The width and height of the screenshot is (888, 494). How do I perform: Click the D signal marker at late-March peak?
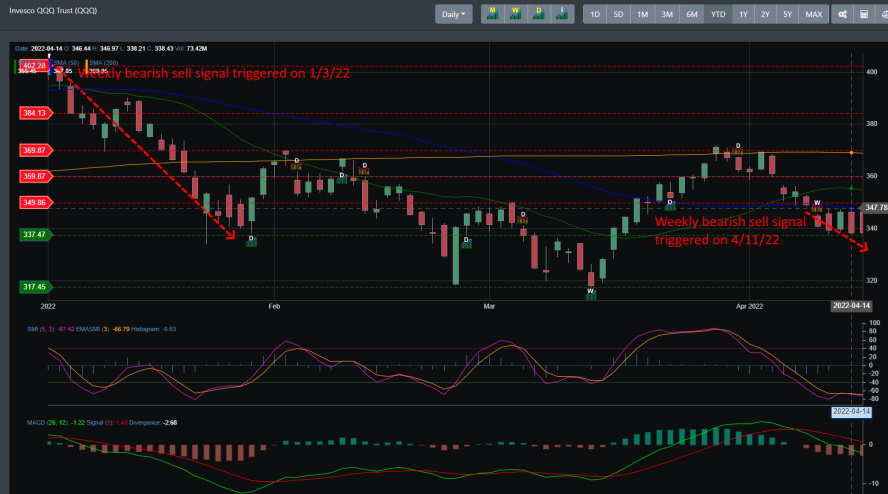[737, 149]
